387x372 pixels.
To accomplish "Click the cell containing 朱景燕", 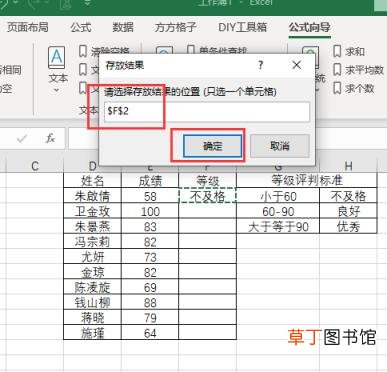I will [x=92, y=226].
